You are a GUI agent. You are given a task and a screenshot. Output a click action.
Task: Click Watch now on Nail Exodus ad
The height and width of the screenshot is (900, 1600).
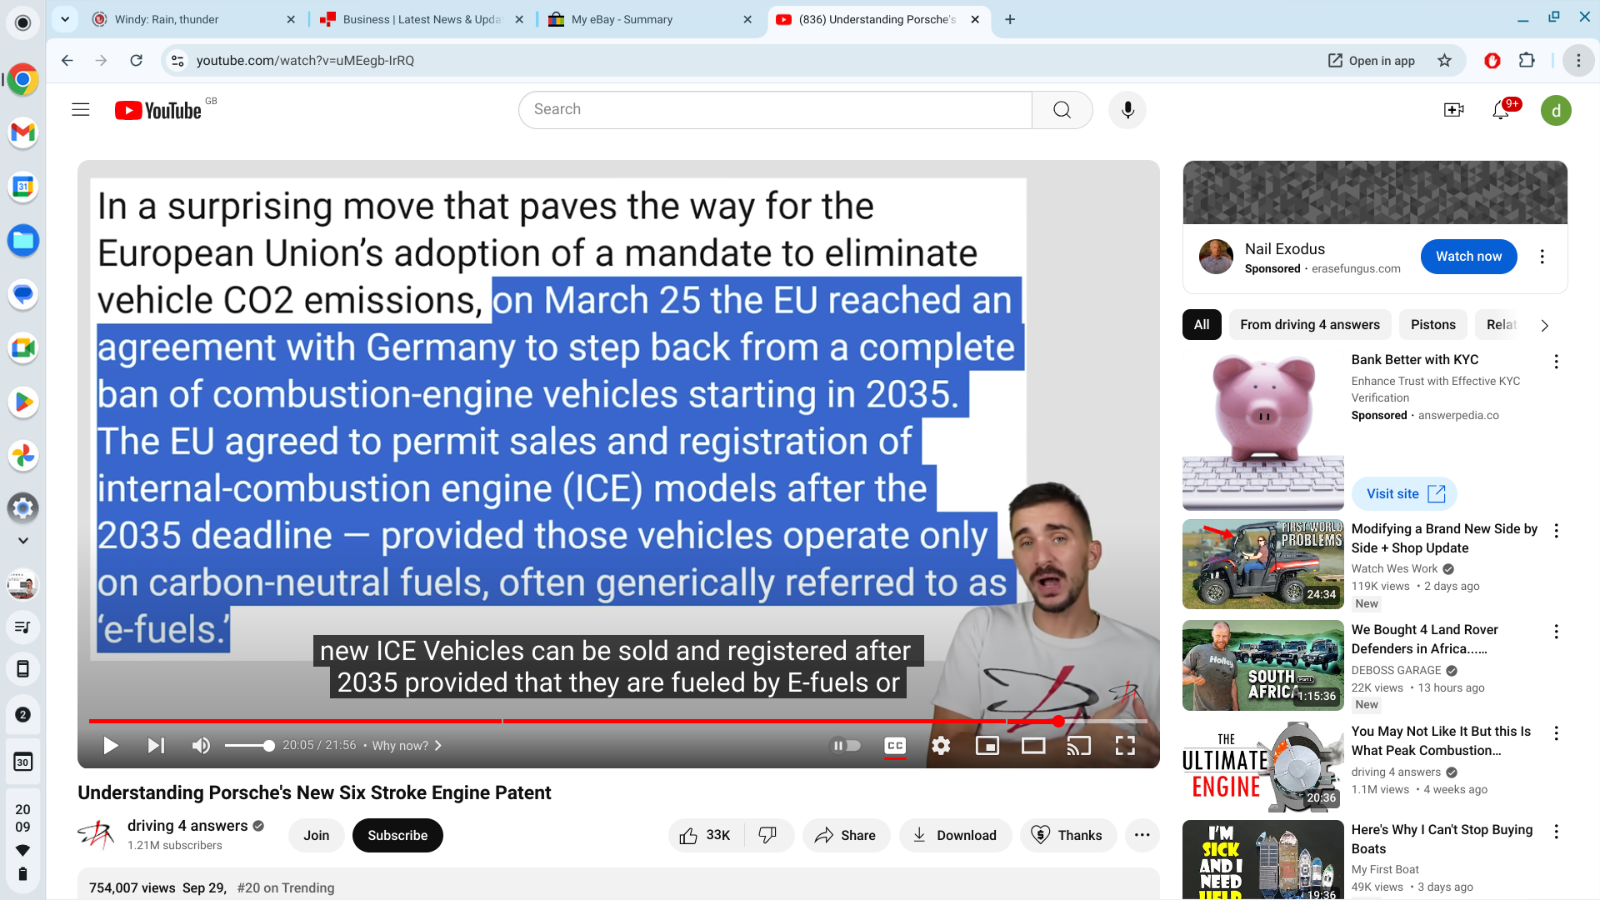[x=1468, y=256]
